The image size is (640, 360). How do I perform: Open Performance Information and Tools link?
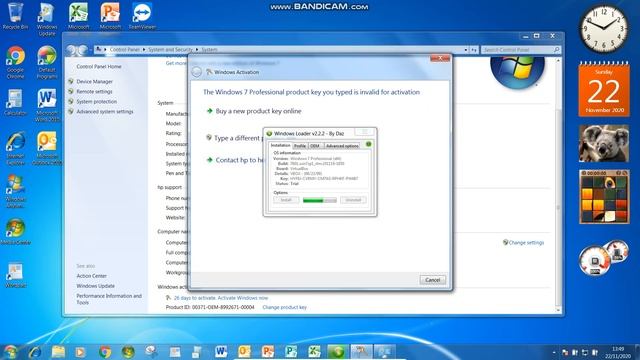click(109, 299)
